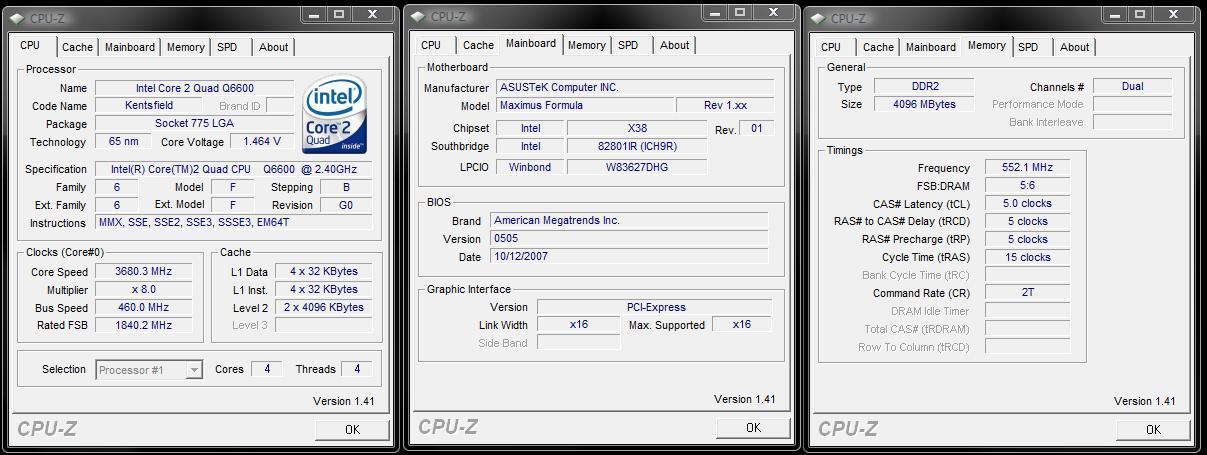Click Command Rate value 2T

pos(1027,293)
